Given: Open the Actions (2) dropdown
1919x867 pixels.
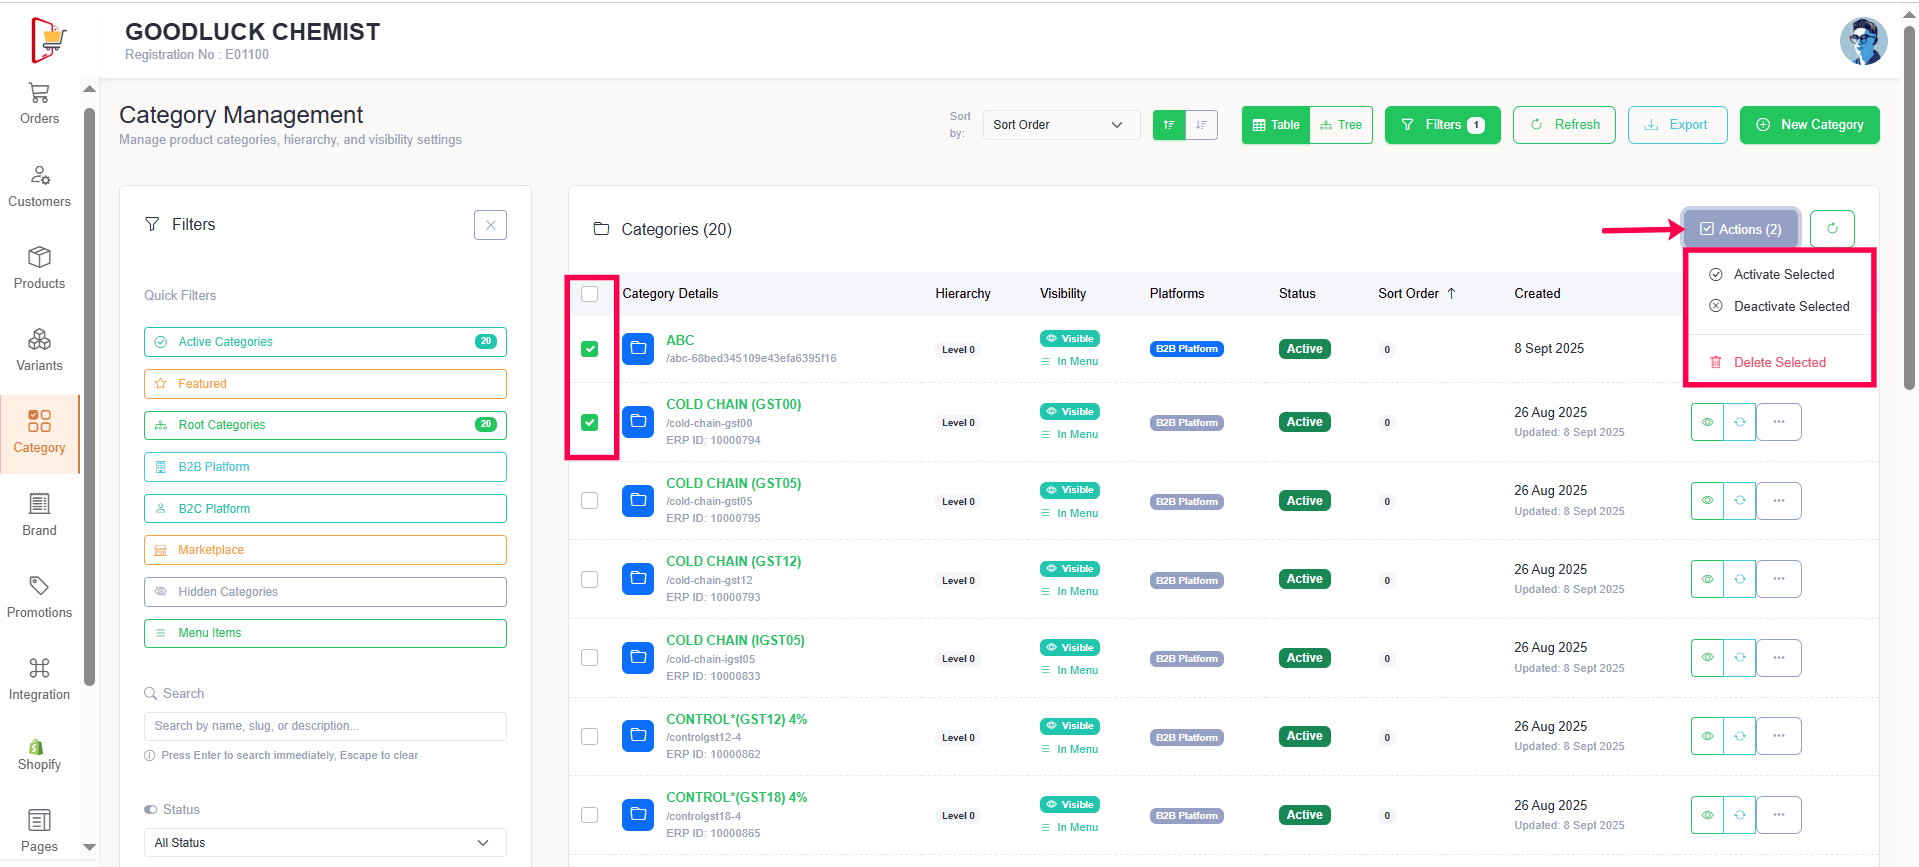Looking at the screenshot, I should [1740, 229].
